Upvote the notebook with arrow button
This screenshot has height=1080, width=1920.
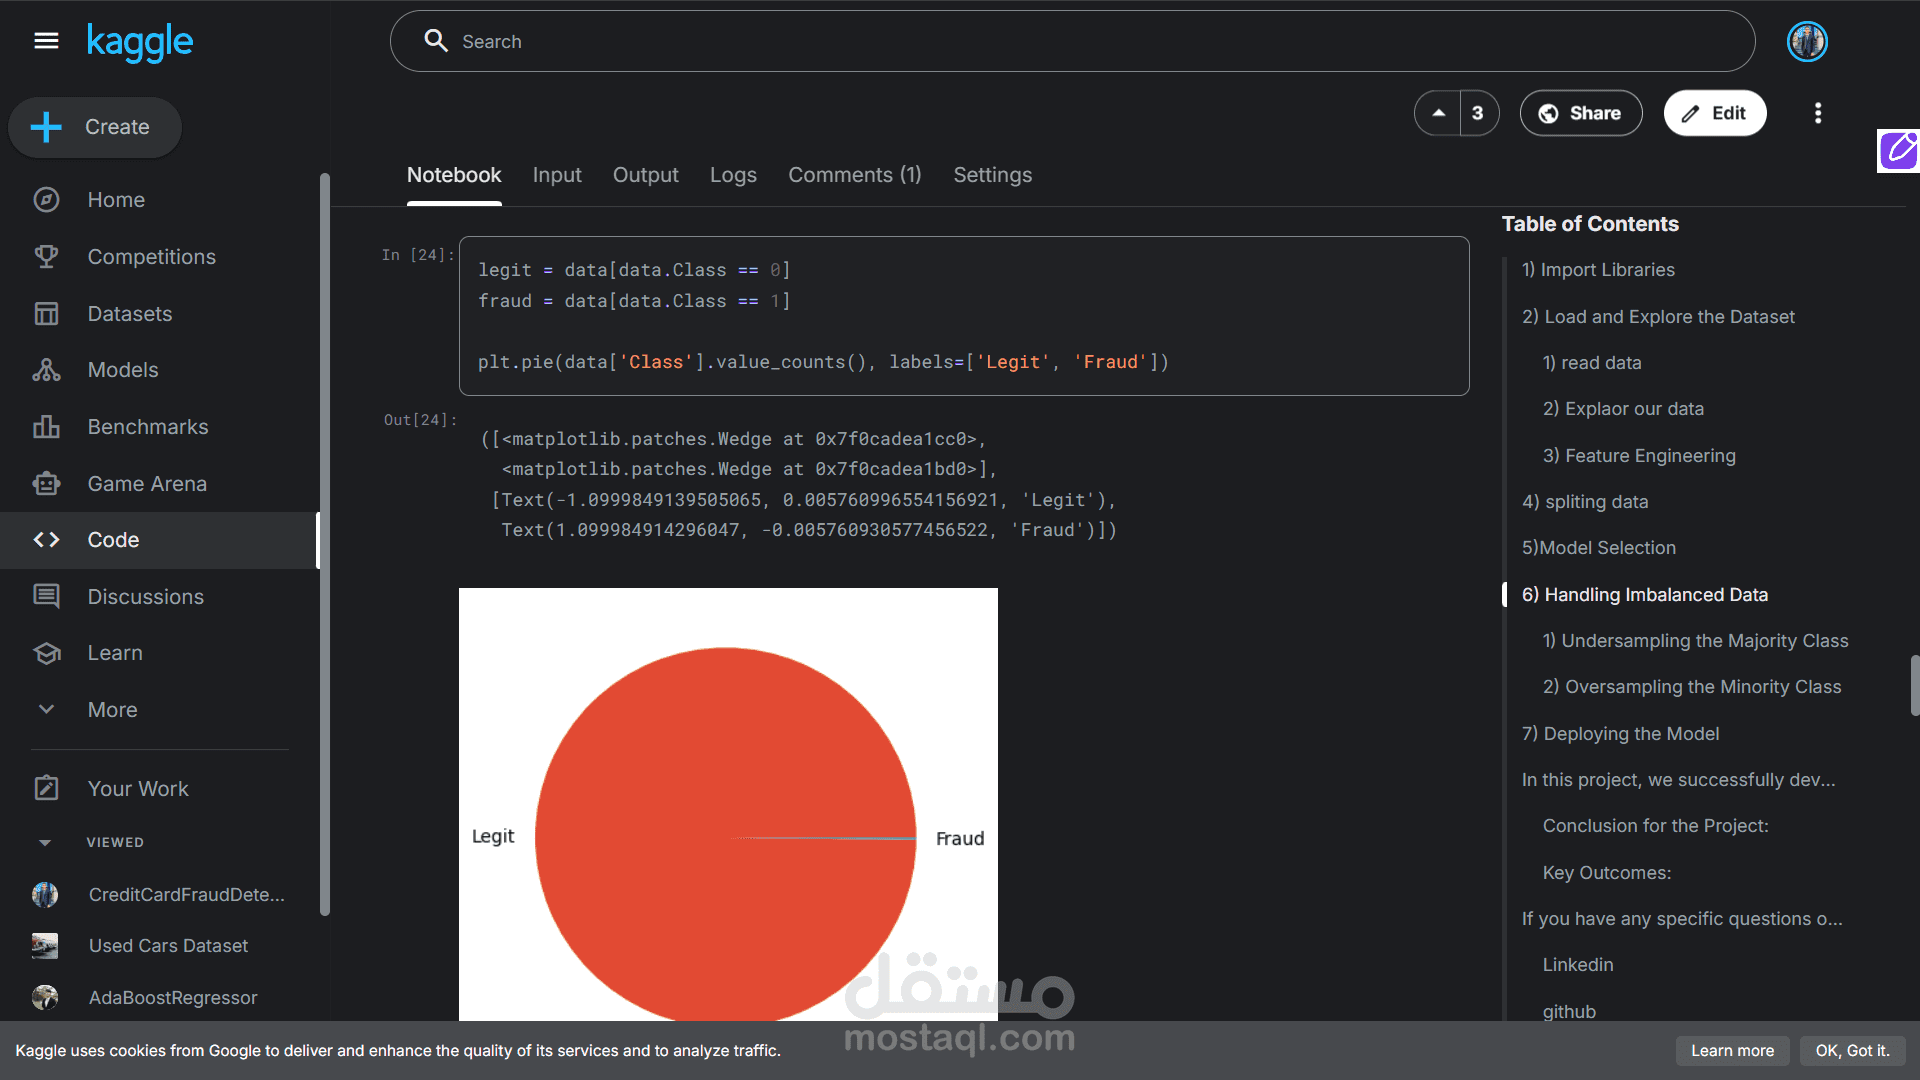(x=1438, y=113)
